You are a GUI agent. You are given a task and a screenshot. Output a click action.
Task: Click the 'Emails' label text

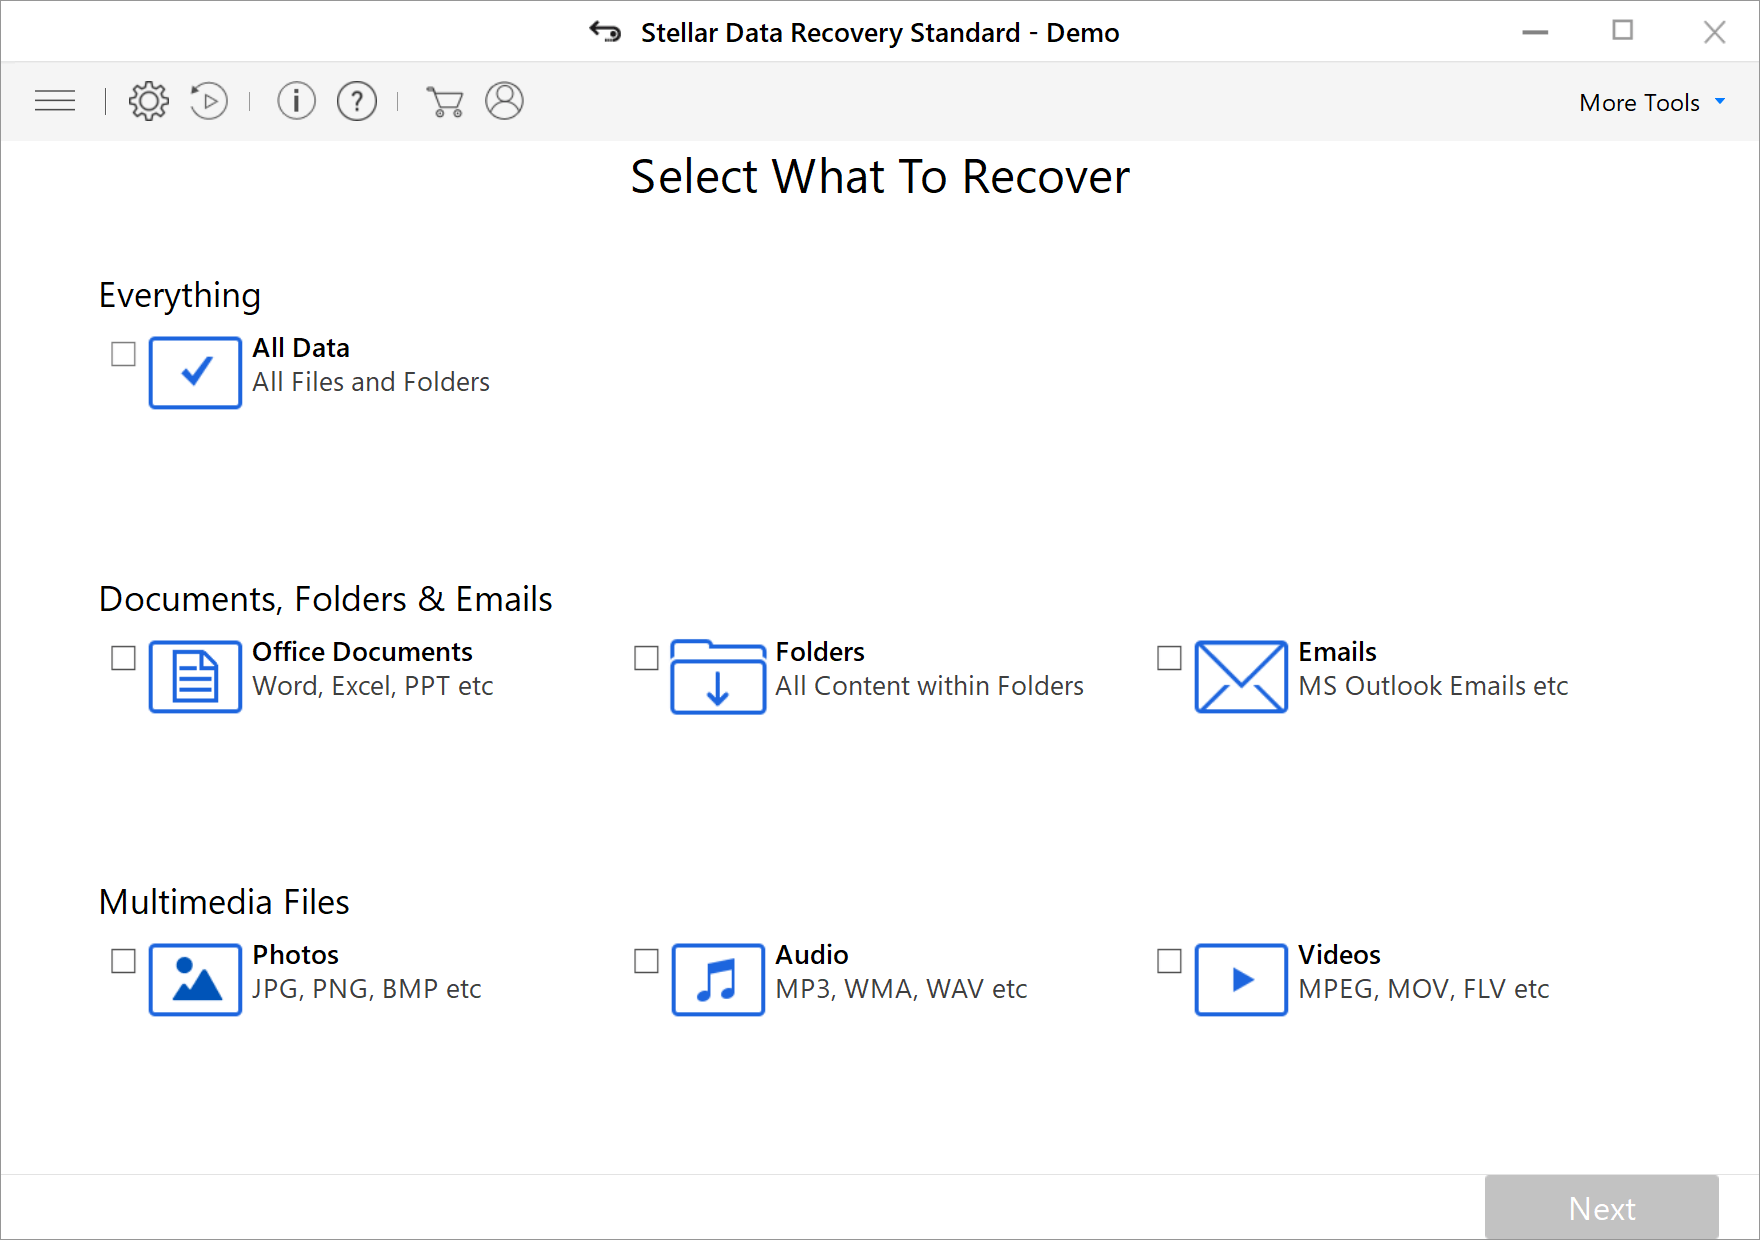point(1337,652)
